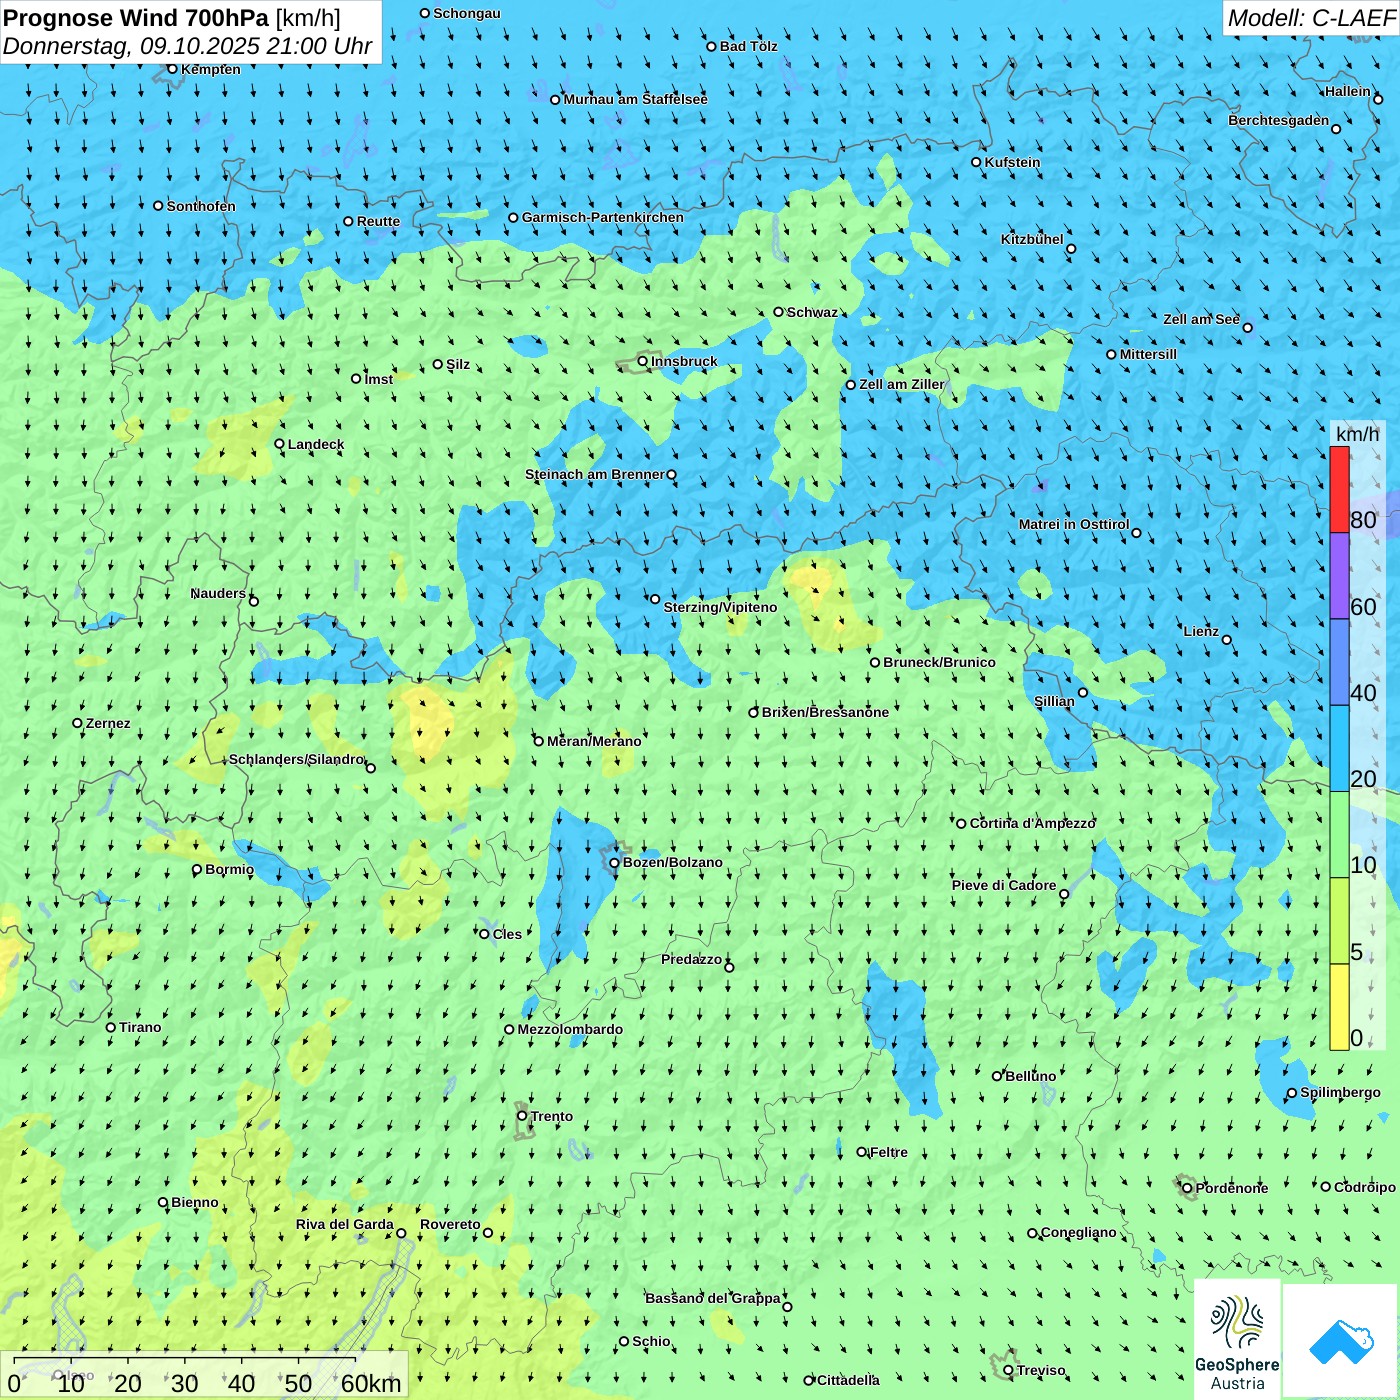Select the Feltre town label

coord(888,1152)
